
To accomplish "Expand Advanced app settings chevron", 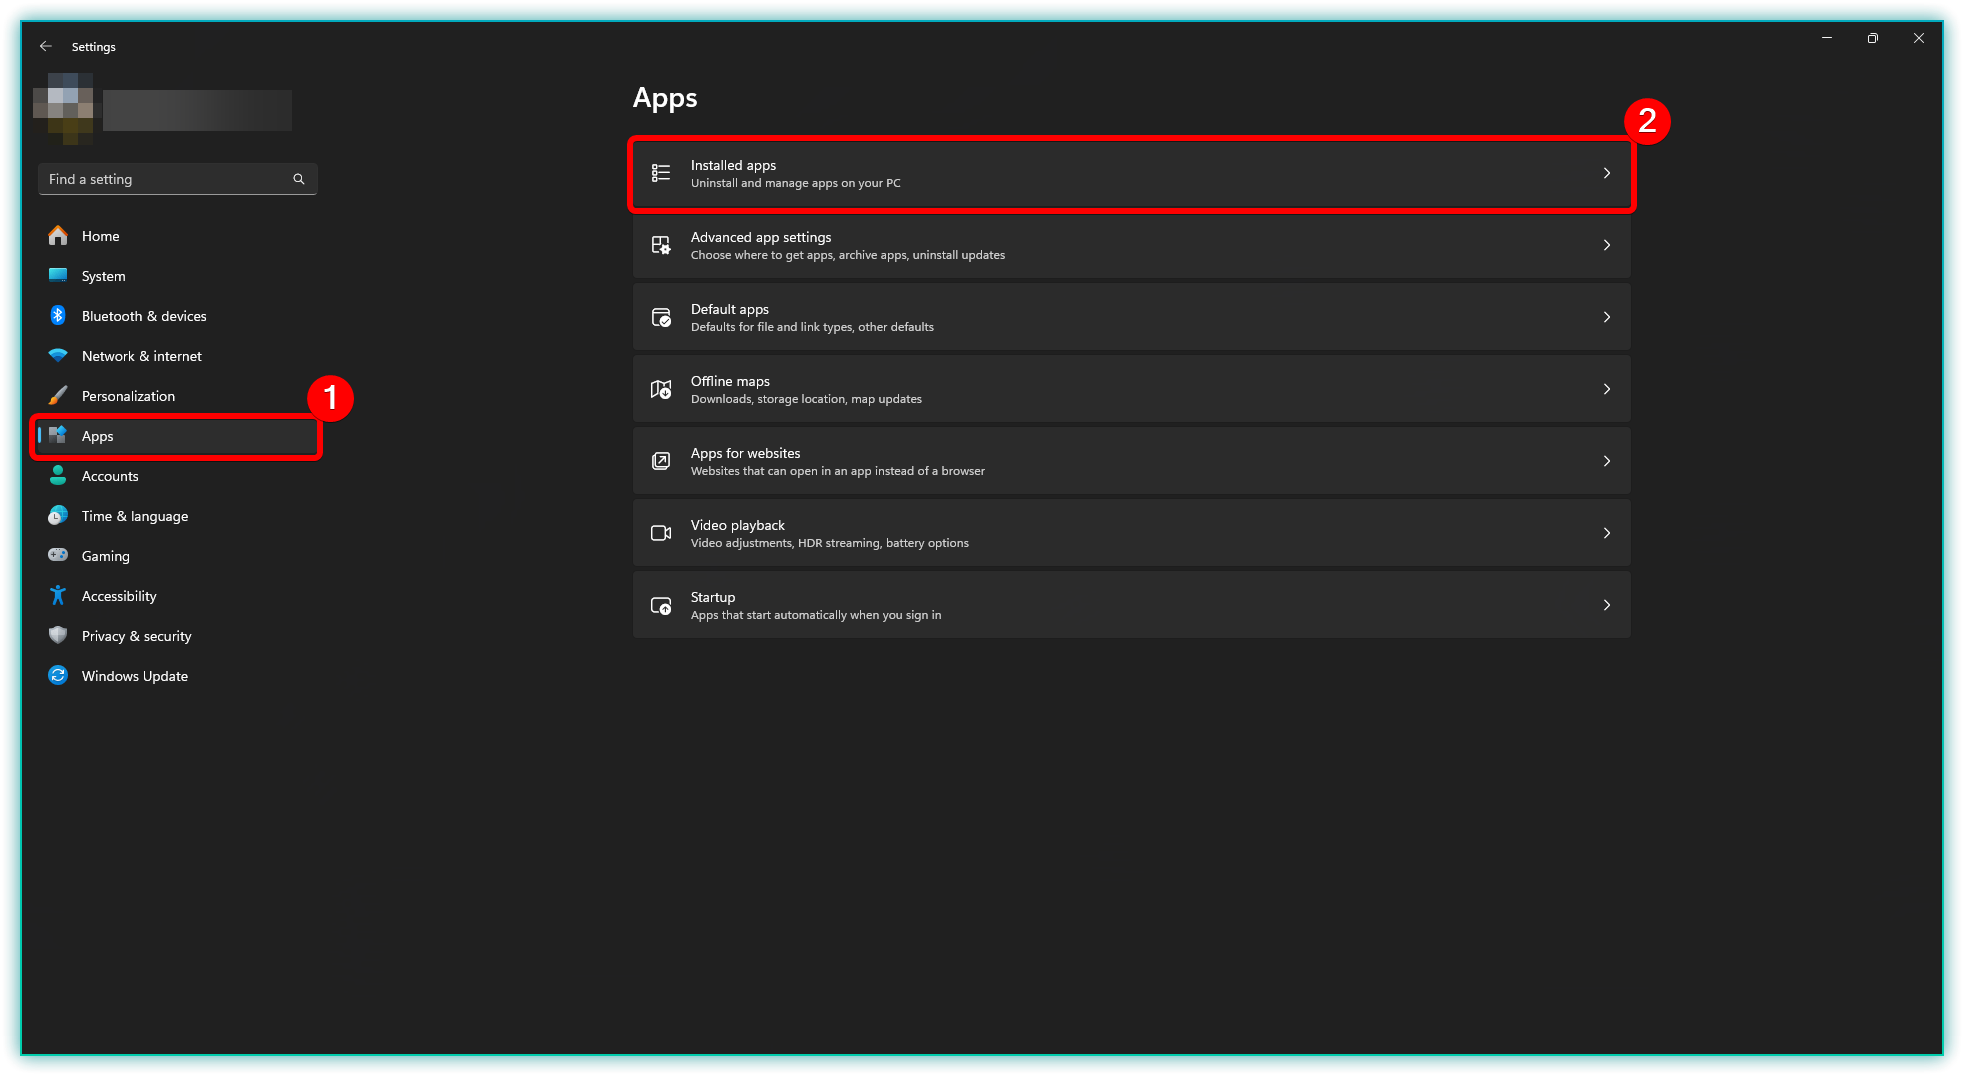I will click(1606, 245).
